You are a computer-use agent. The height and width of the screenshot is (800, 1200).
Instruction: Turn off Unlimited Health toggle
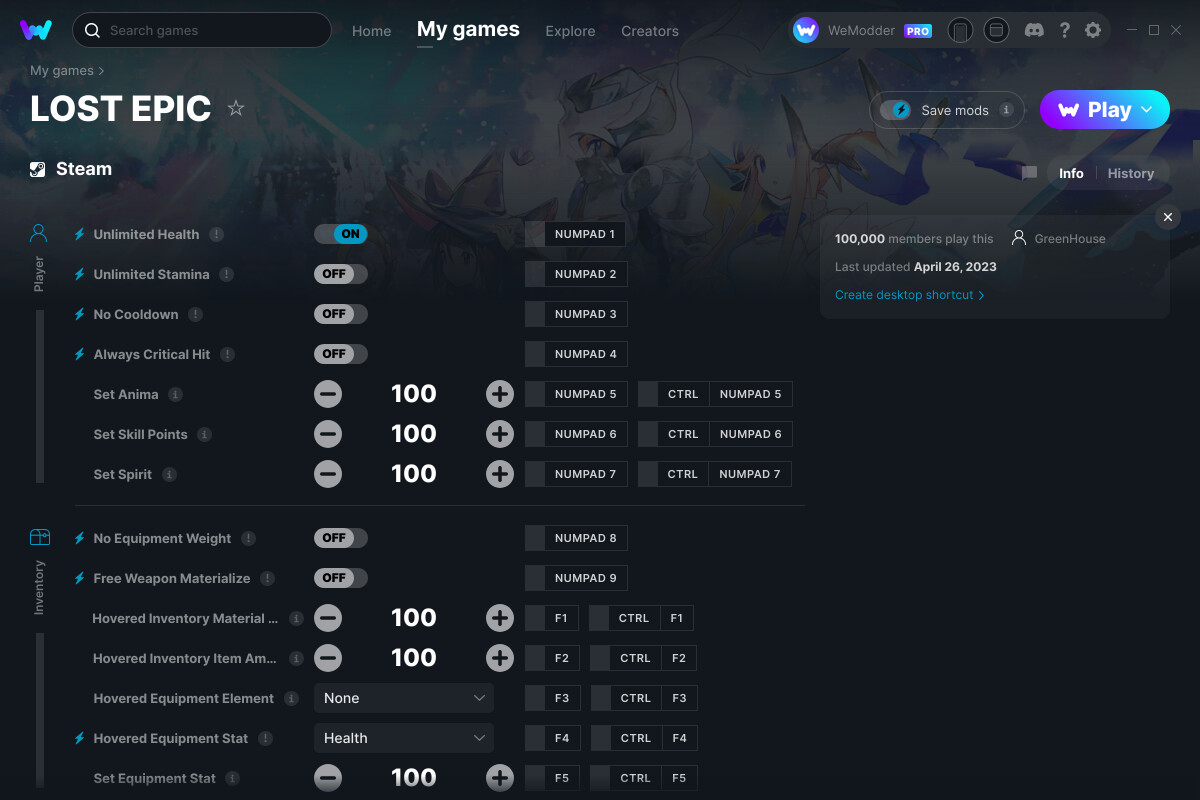tap(341, 234)
